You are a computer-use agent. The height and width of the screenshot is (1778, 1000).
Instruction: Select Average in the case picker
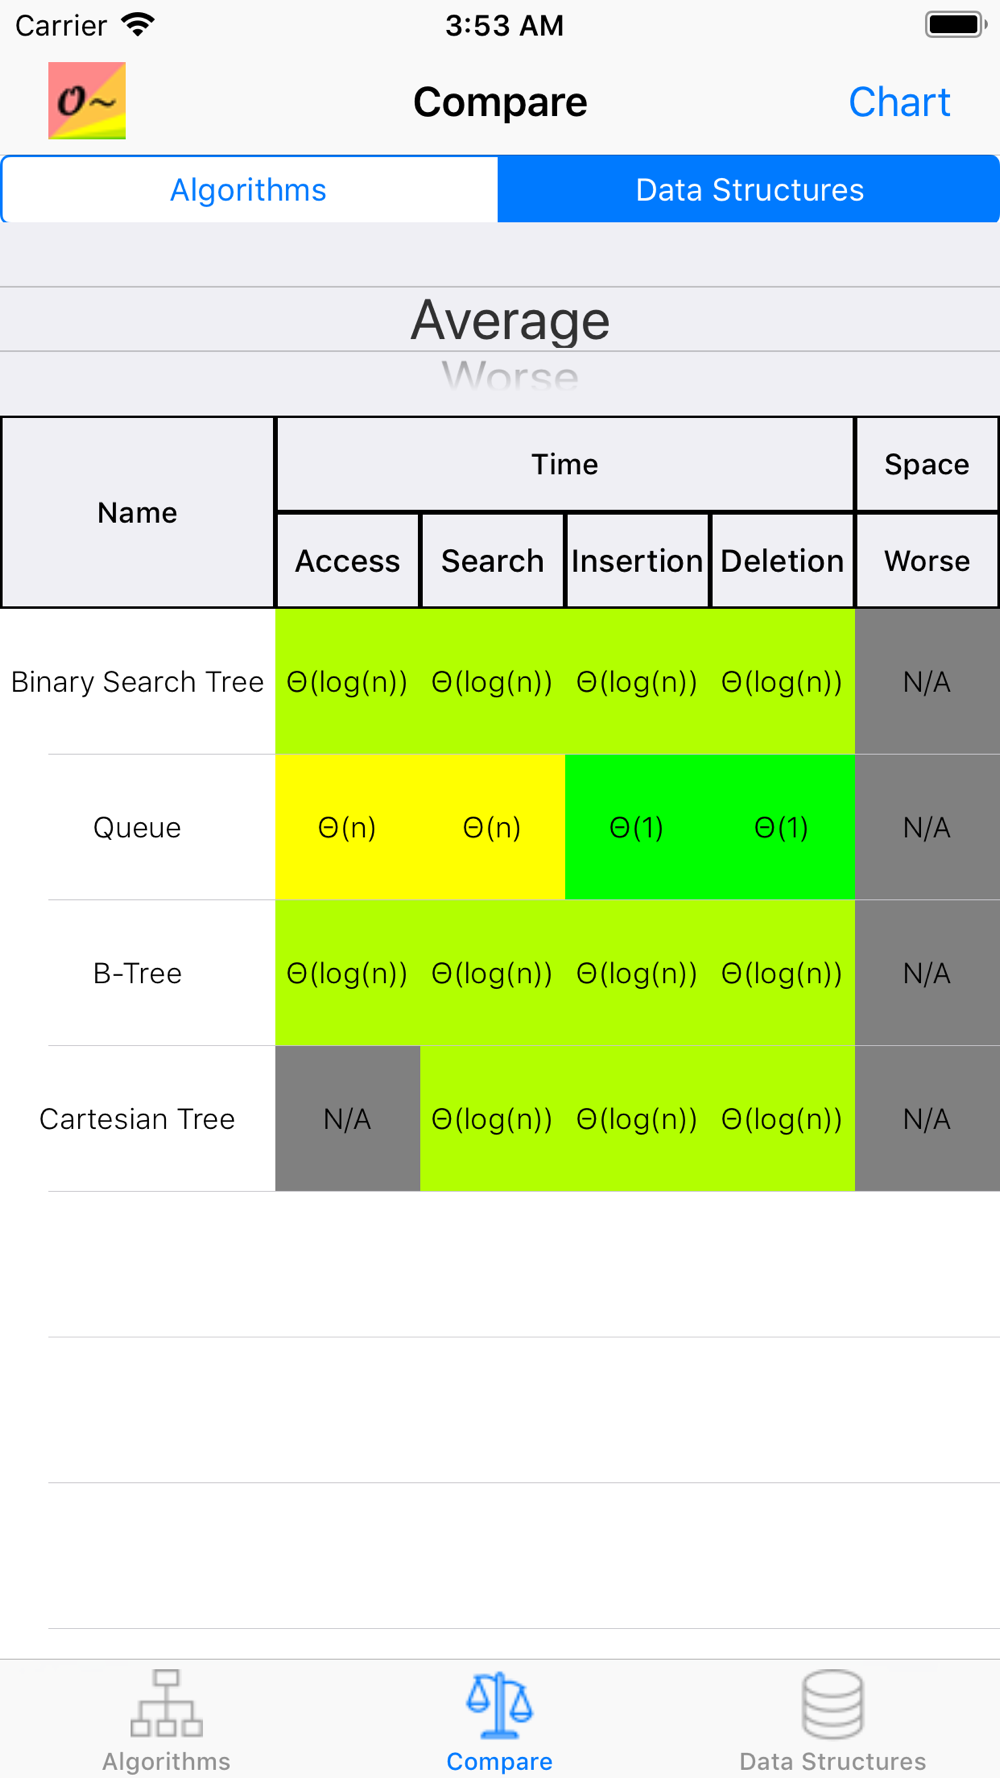510,320
